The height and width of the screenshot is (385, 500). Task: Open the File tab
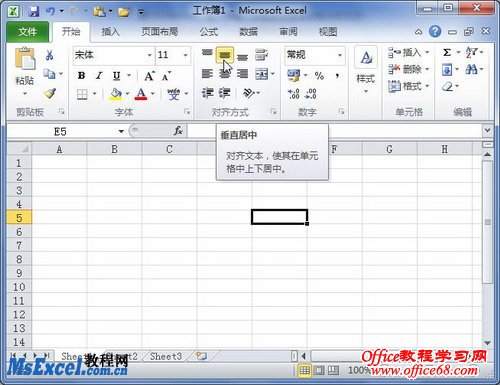[27, 32]
